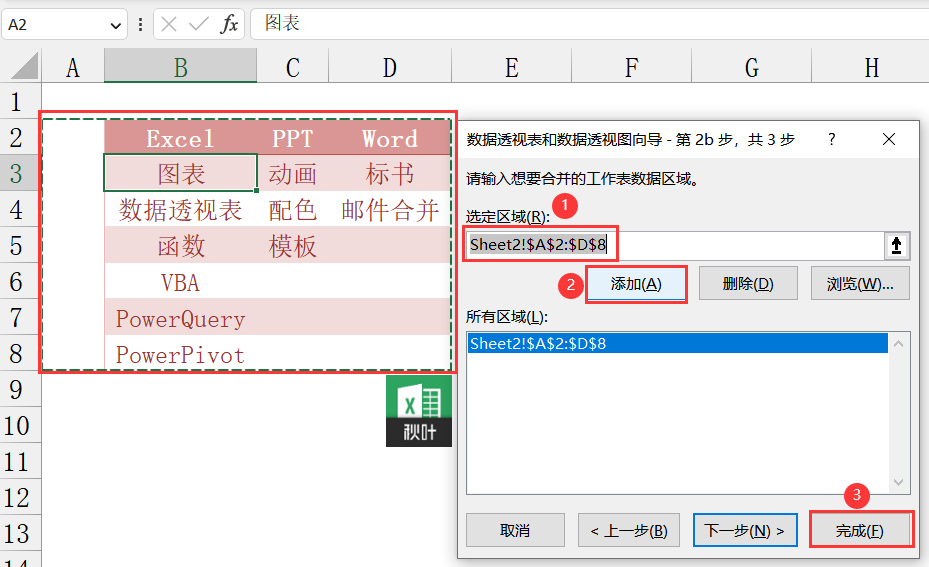Click cell containing 配色
The width and height of the screenshot is (929, 567).
click(293, 210)
